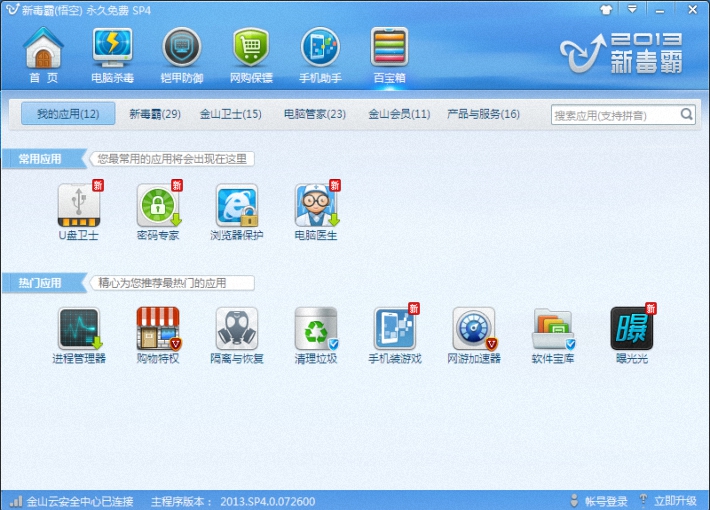
Task: Focus the 搜索应用 search box
Action: 614,115
